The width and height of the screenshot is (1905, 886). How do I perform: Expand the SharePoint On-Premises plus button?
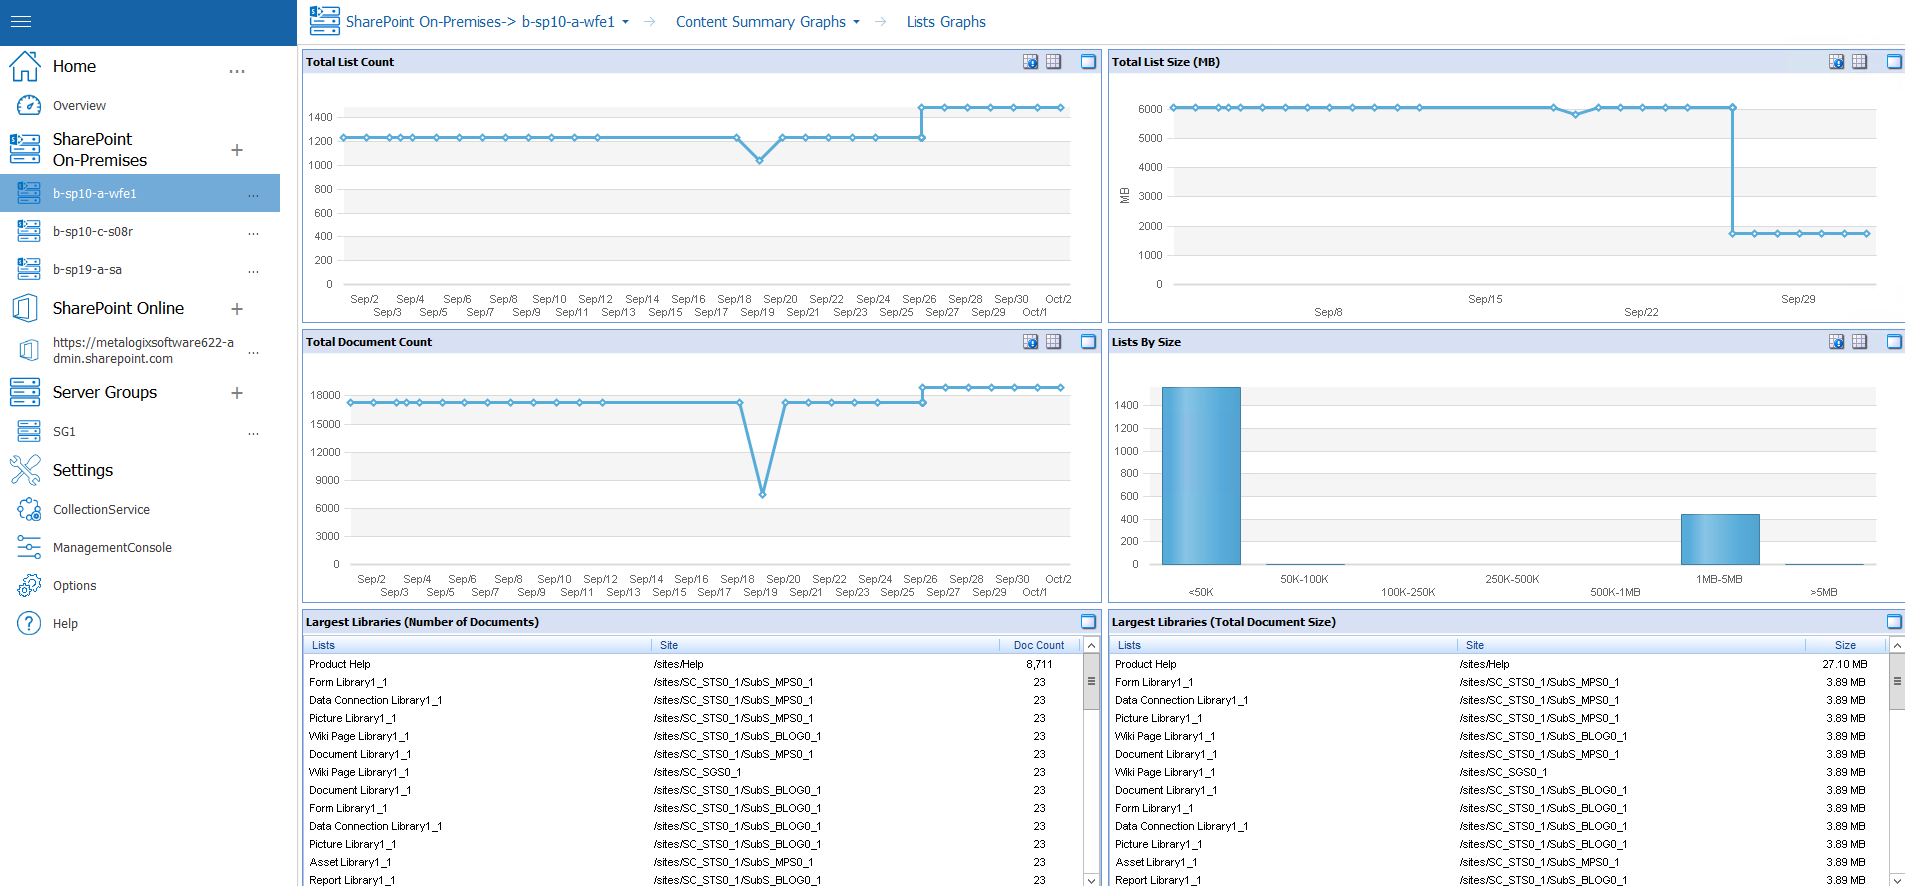(x=237, y=150)
